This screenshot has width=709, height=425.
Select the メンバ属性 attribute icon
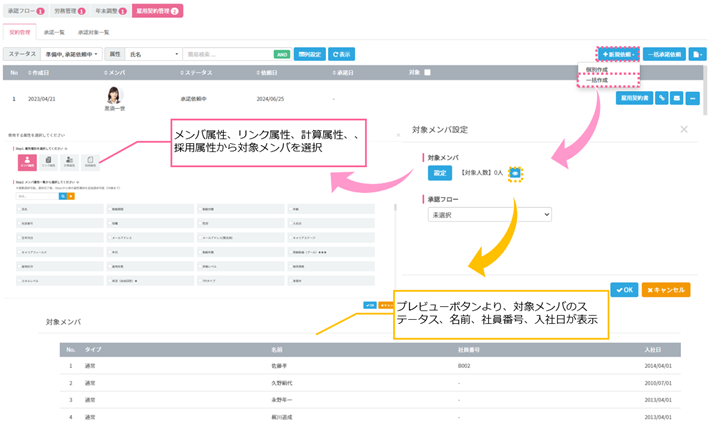[27, 161]
